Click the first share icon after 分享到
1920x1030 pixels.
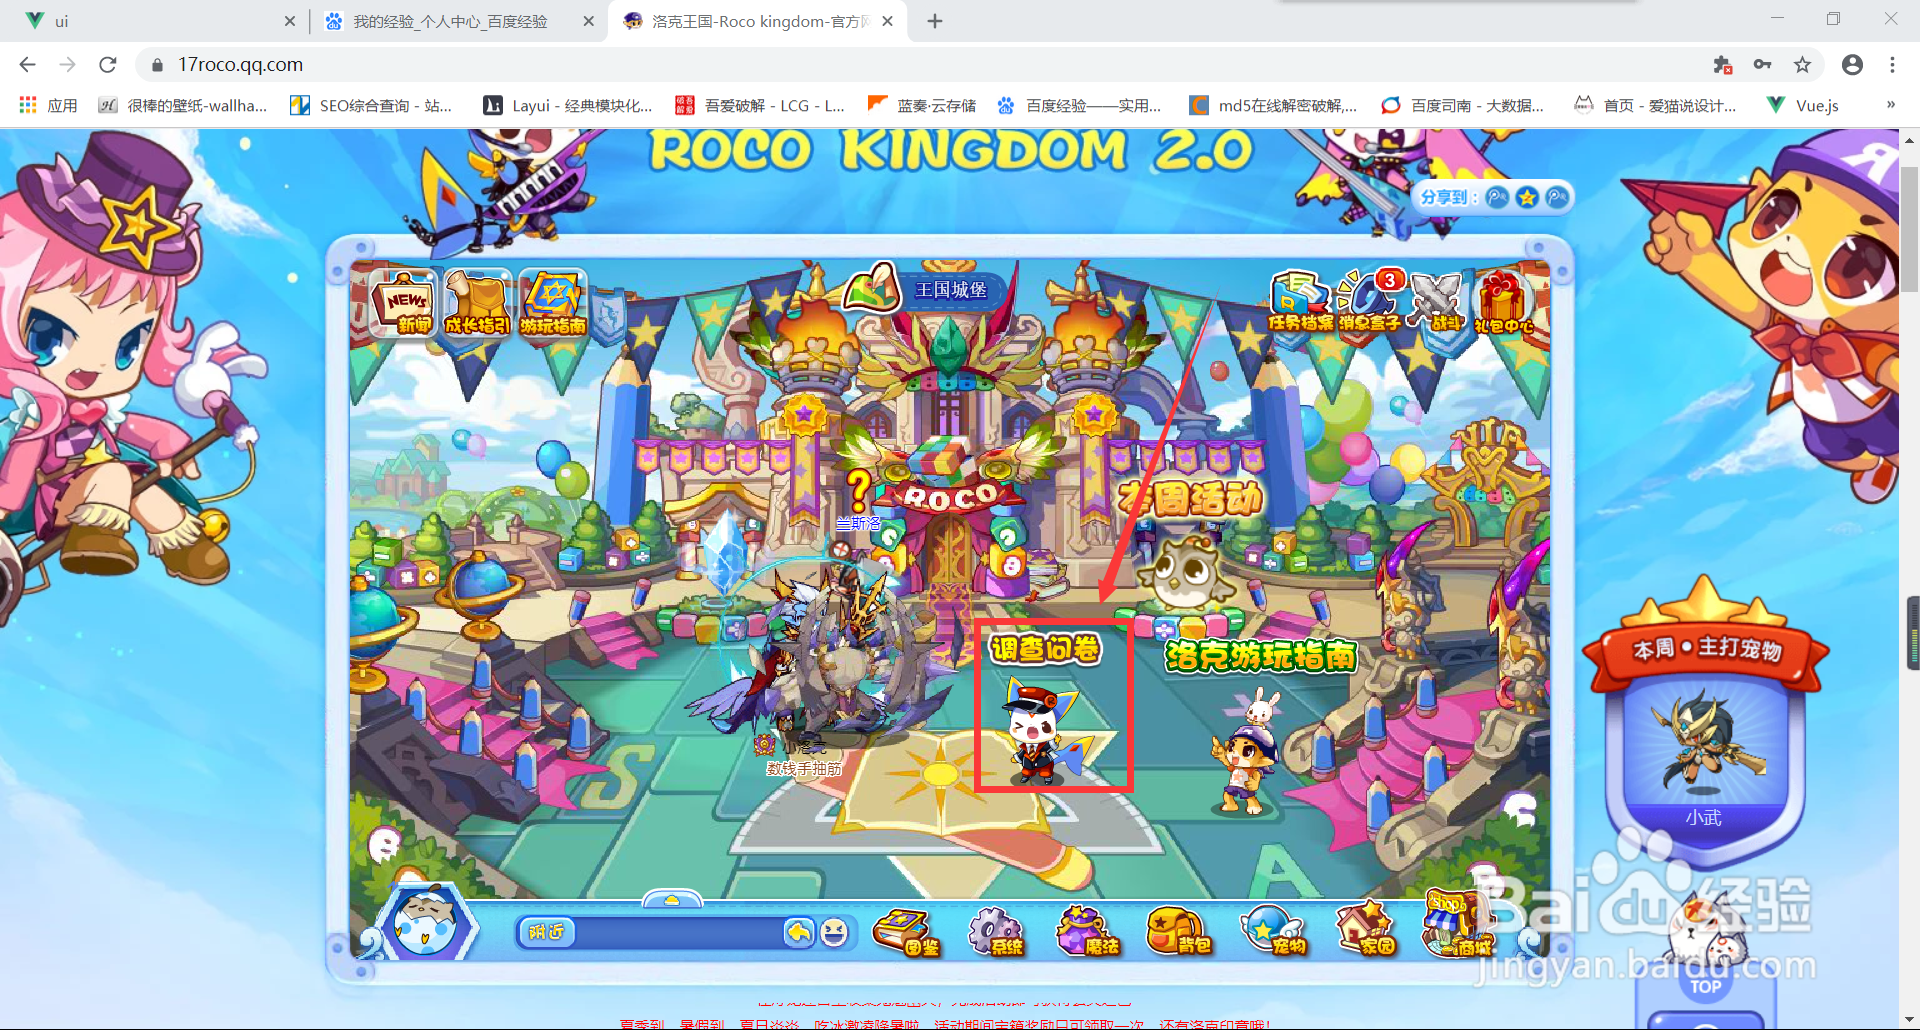click(1497, 197)
